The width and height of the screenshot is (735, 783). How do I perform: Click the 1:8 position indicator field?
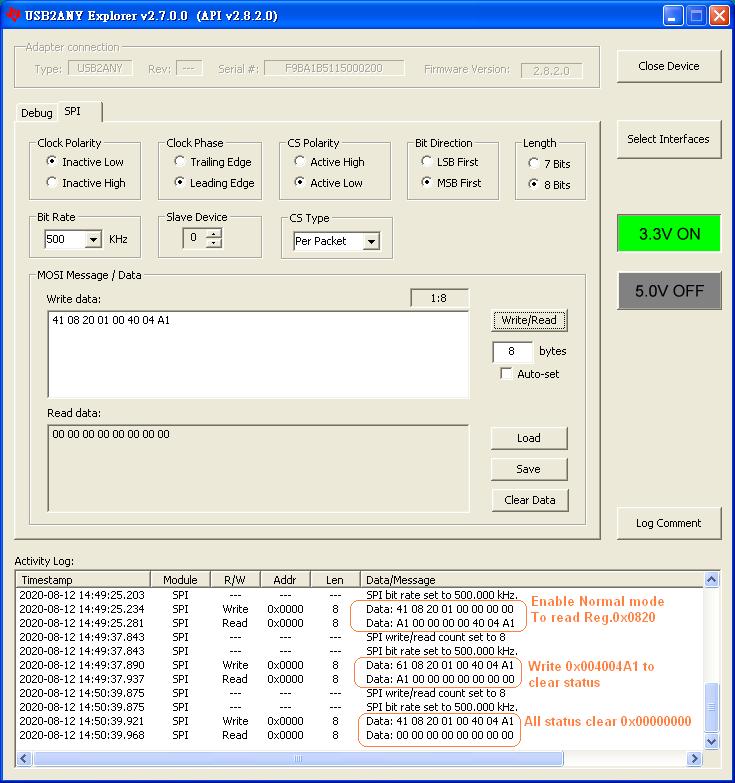pos(439,298)
